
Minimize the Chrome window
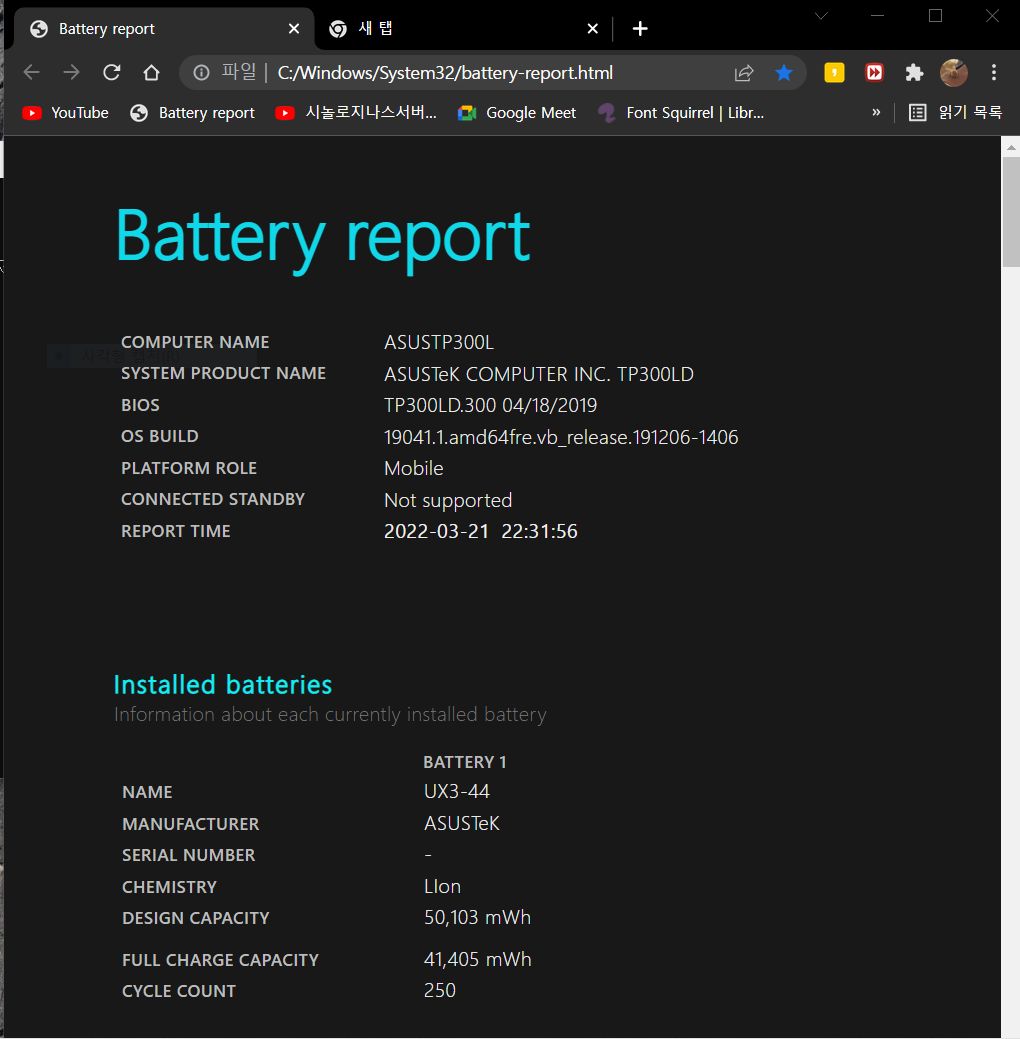[x=878, y=16]
